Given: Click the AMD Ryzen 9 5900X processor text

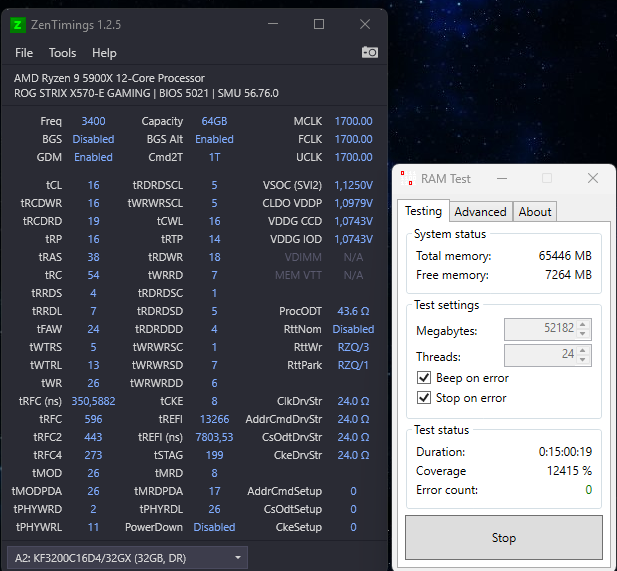Looking at the screenshot, I should click(x=109, y=78).
